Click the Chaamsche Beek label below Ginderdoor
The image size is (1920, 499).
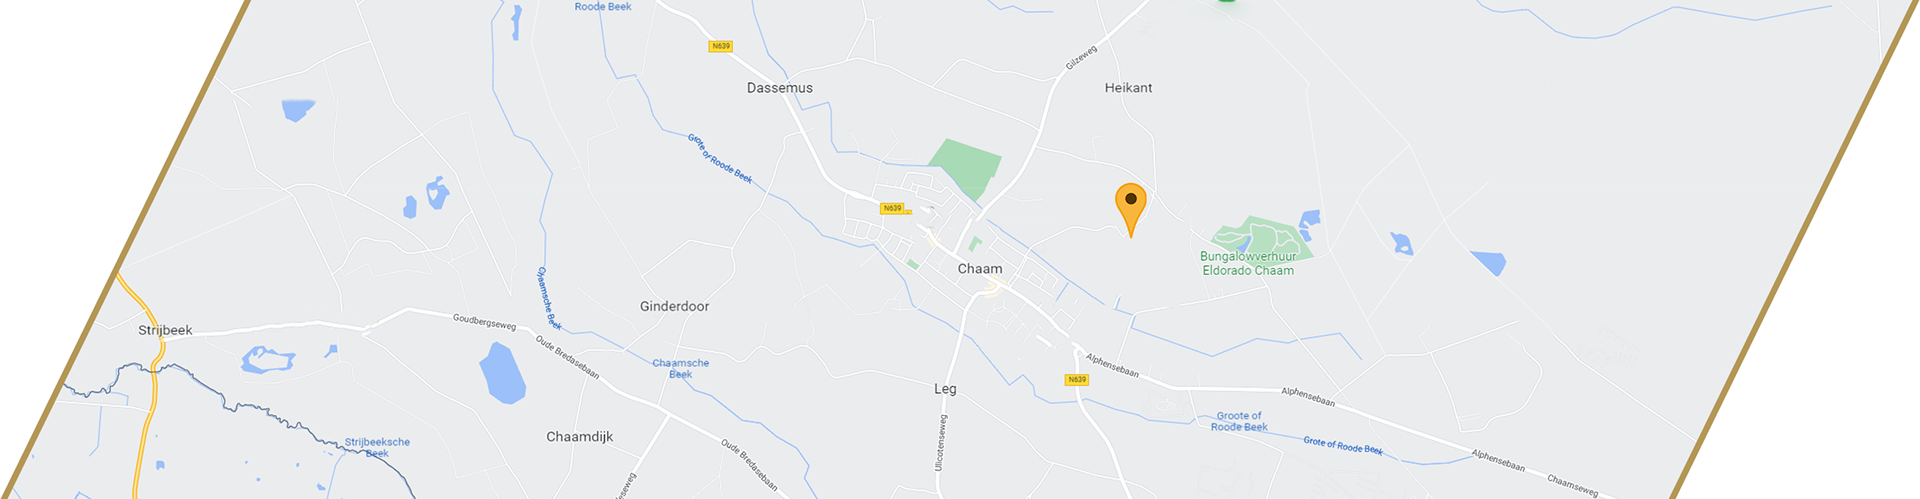click(x=680, y=368)
